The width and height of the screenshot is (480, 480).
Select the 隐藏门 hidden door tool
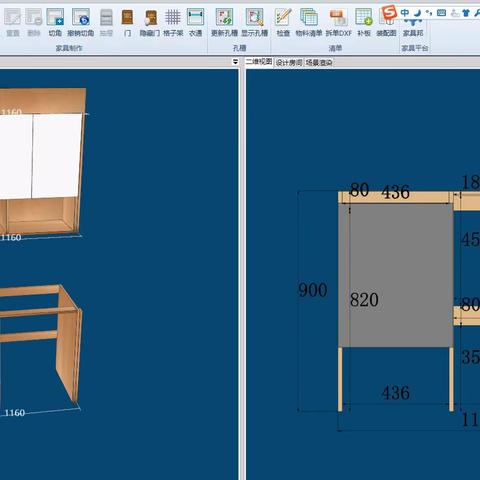(x=150, y=22)
